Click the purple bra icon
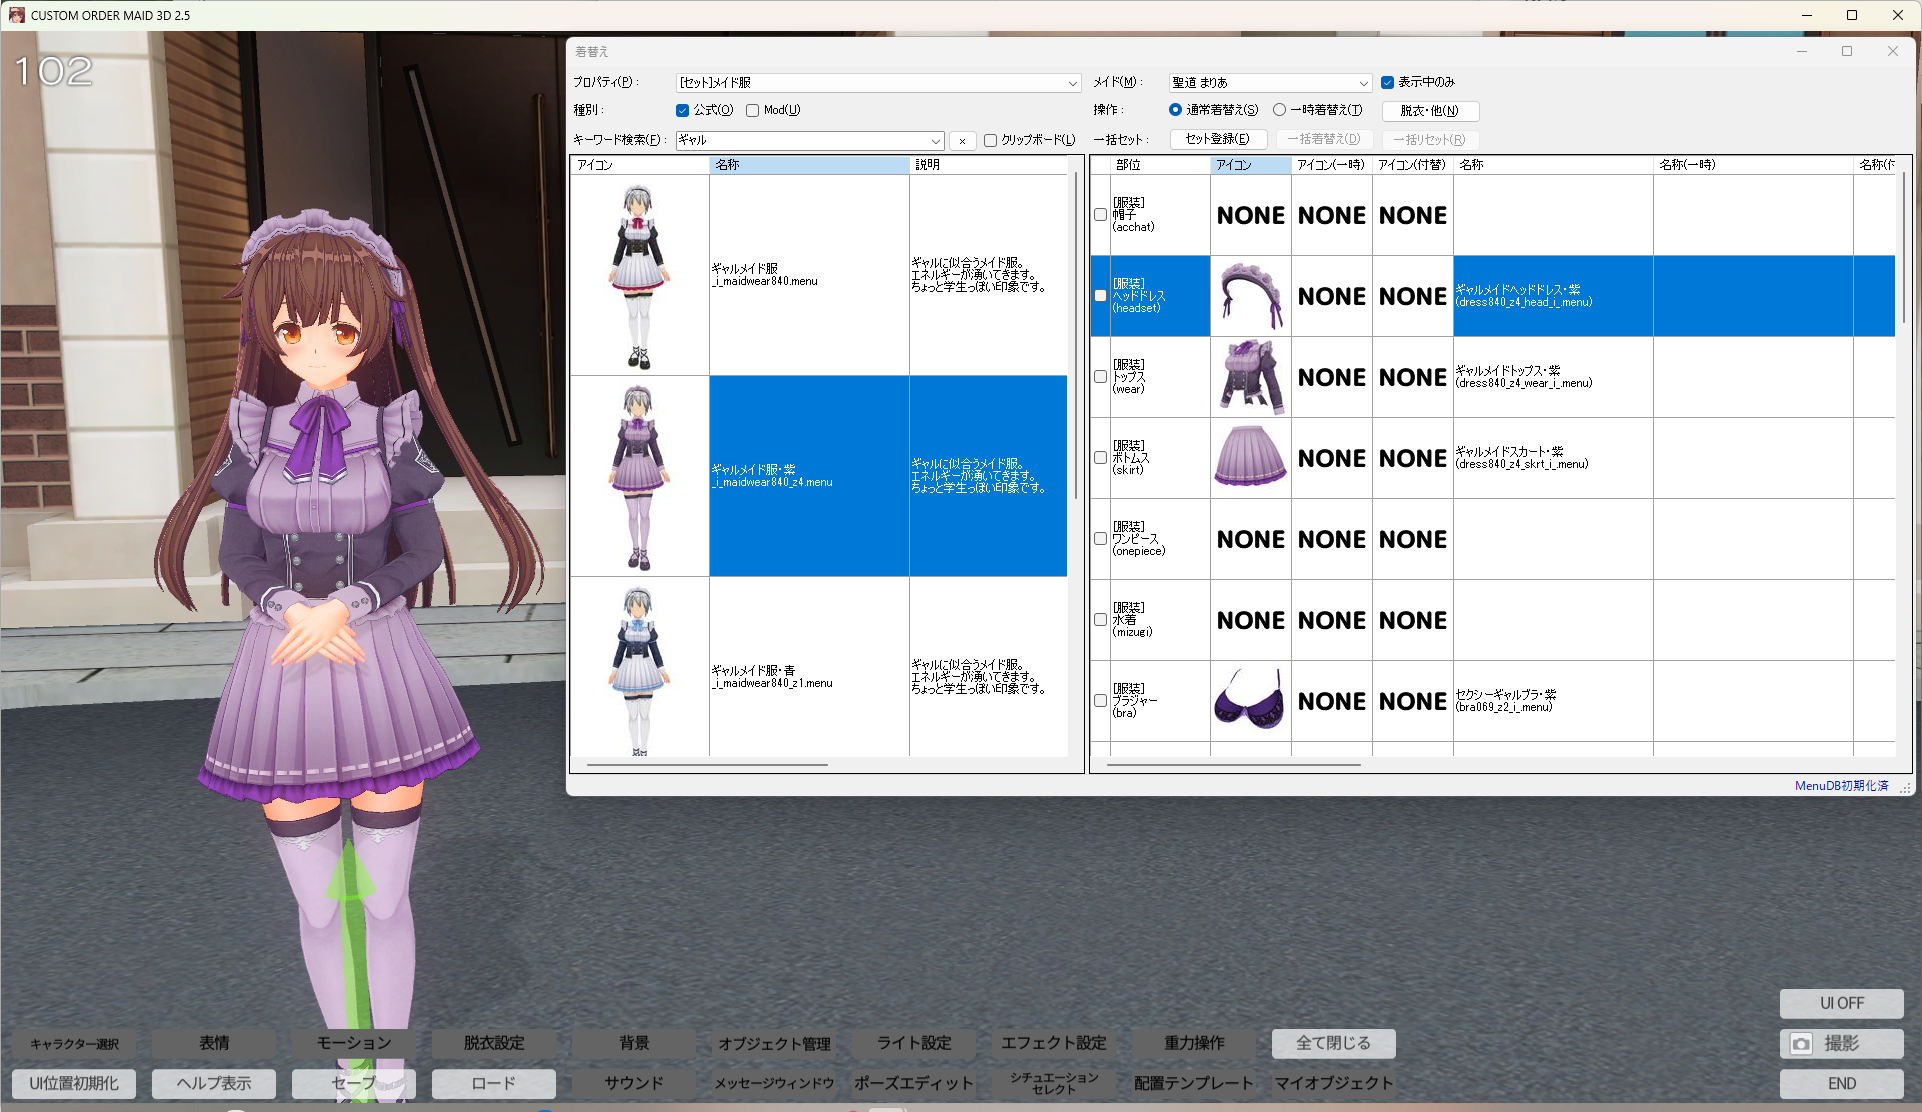This screenshot has width=1922, height=1112. pos(1250,700)
